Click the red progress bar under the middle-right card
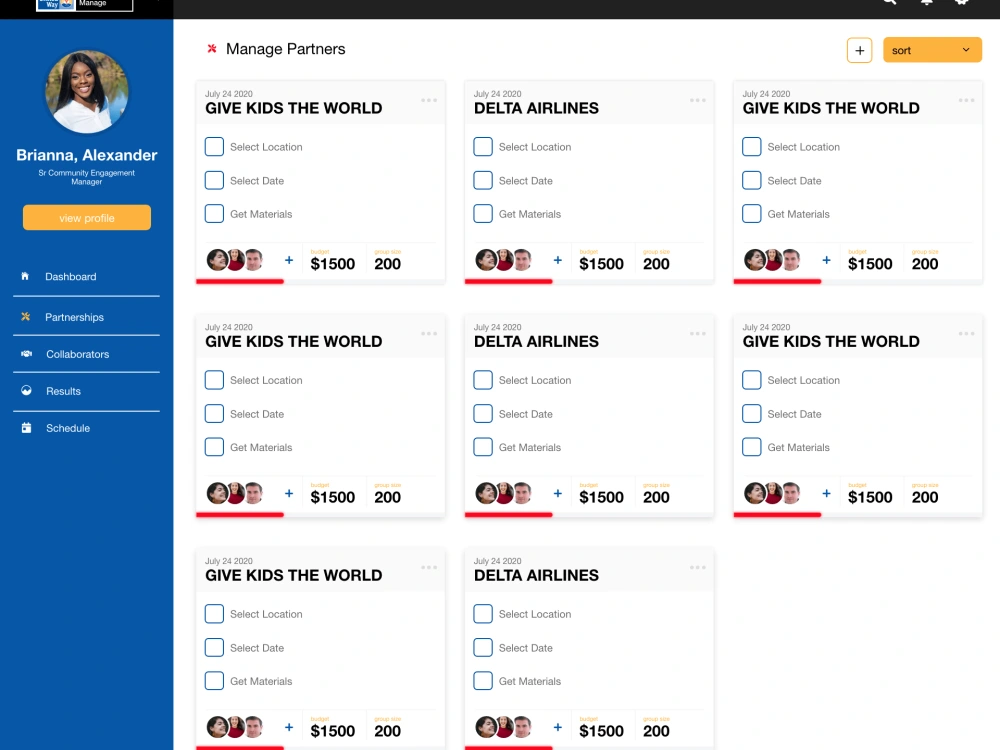 777,515
